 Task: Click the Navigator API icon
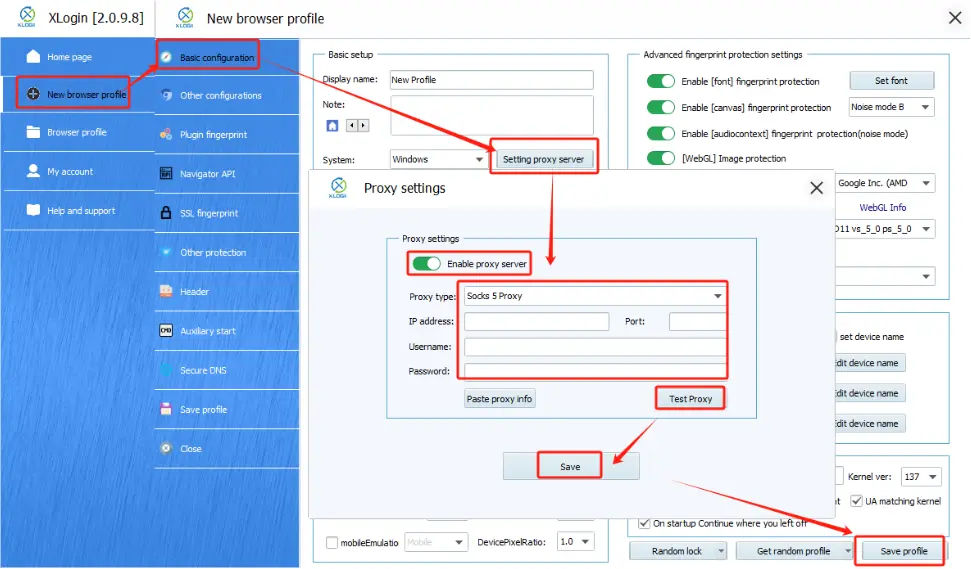[x=166, y=174]
